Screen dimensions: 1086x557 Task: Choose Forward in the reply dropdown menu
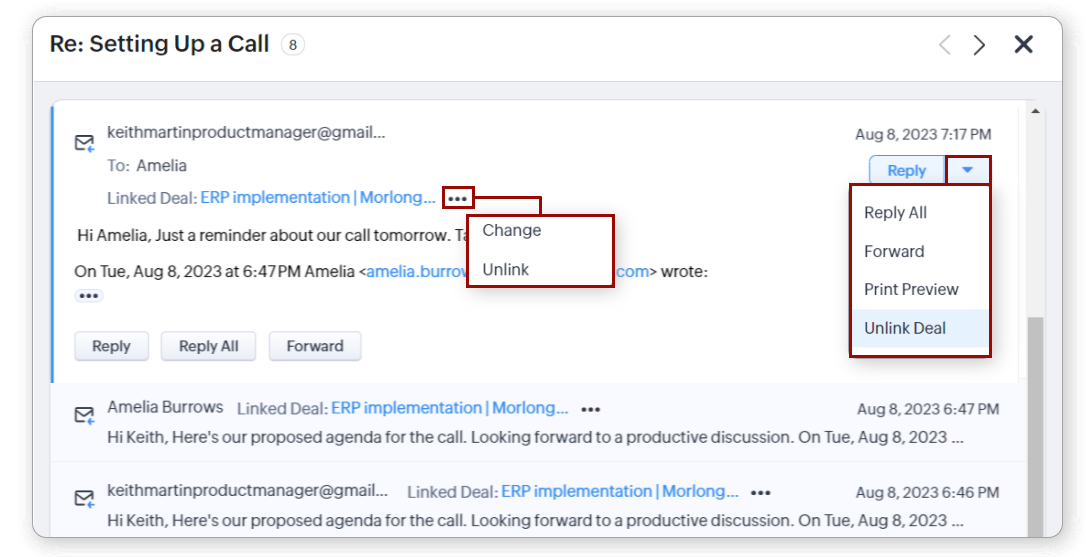coord(894,252)
